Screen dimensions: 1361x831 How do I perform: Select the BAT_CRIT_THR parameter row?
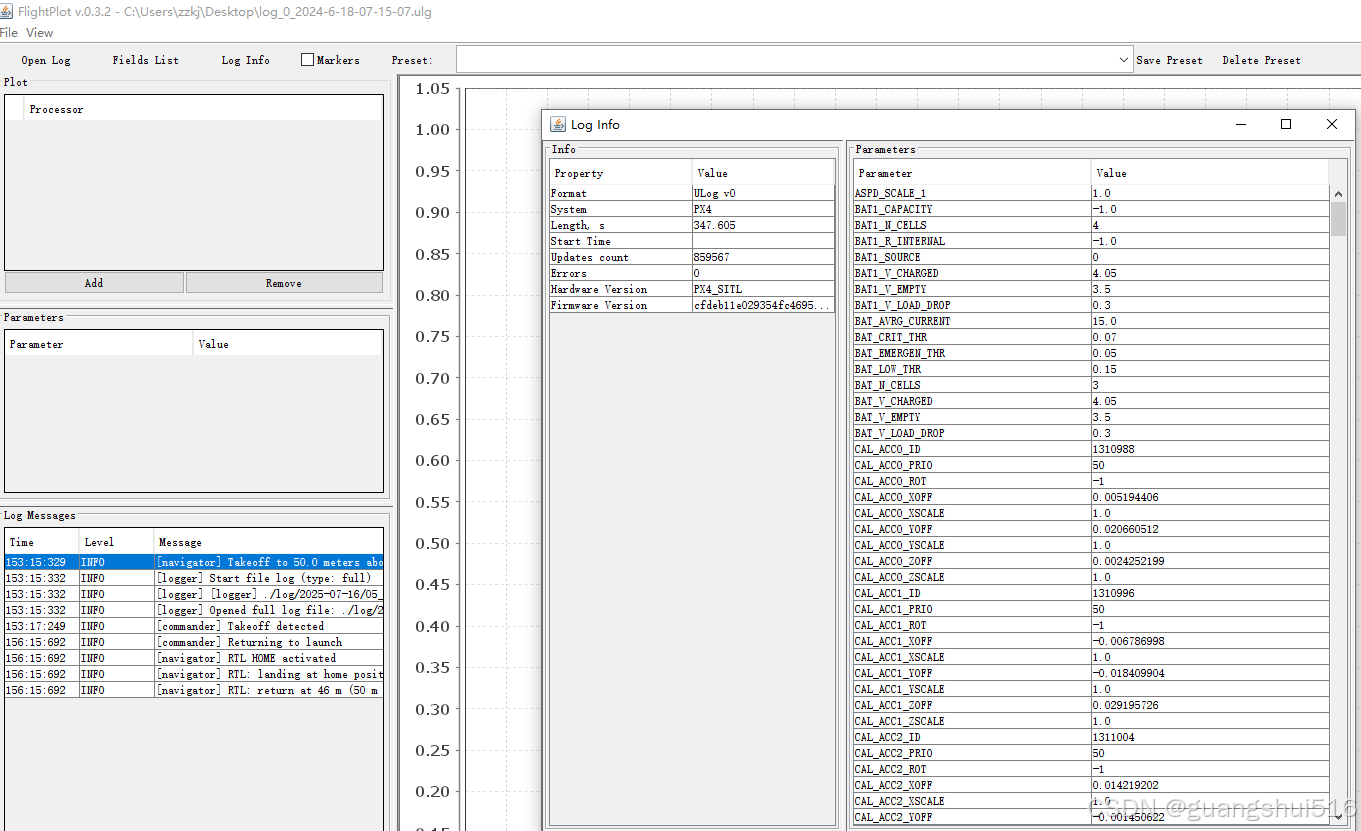(1091, 337)
